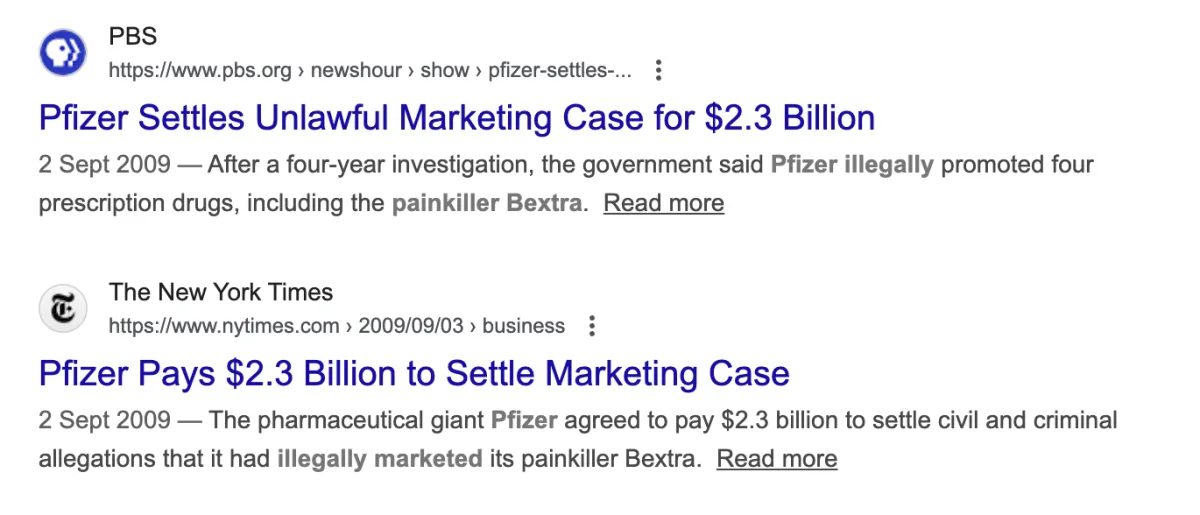Screen dimensions: 1200x515
Task: Click the date on the PBS snippet
Action: click(x=105, y=164)
